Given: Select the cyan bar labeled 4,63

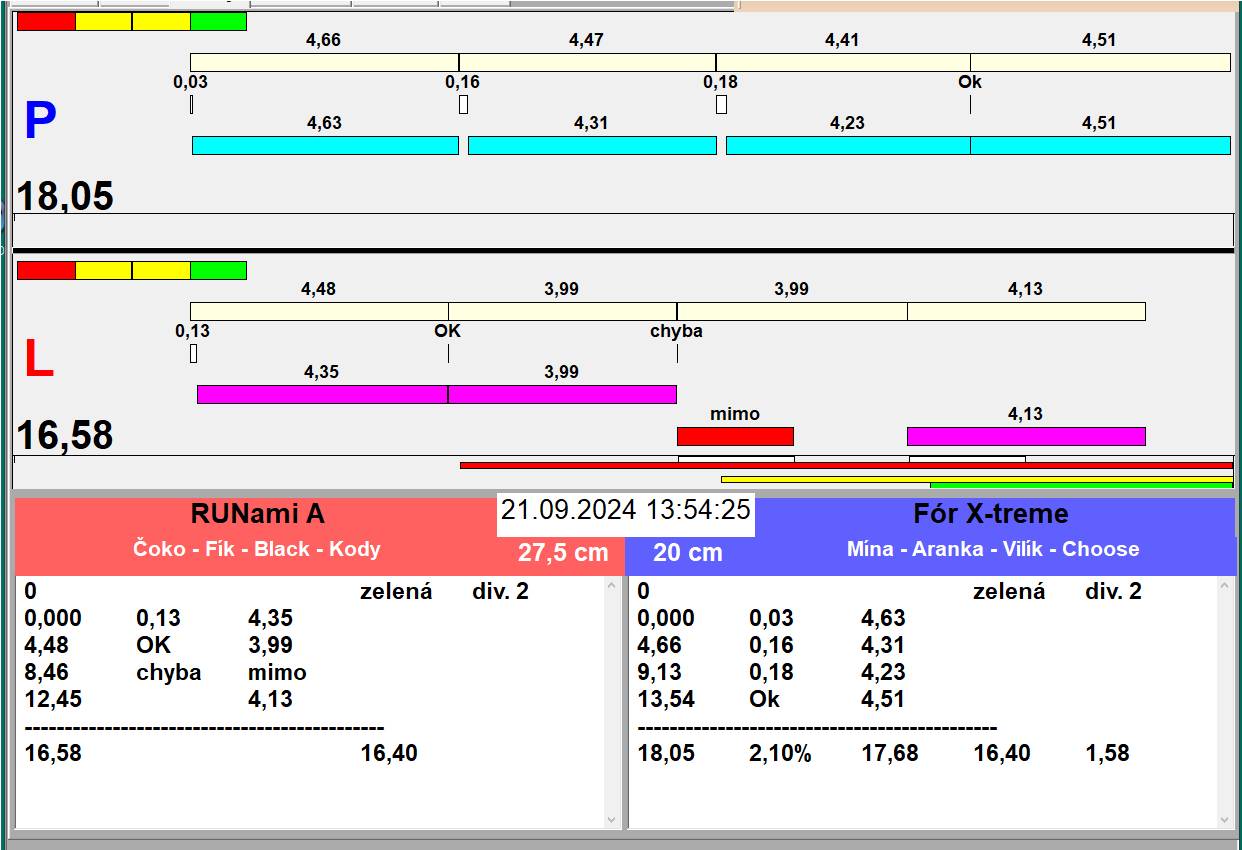Looking at the screenshot, I should pyautogui.click(x=325, y=145).
